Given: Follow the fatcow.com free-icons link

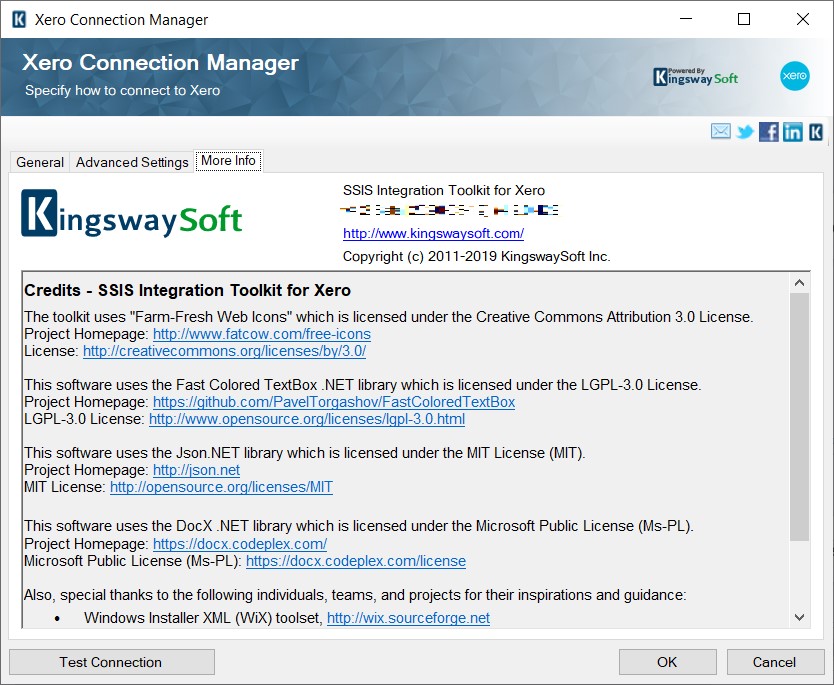Looking at the screenshot, I should click(262, 334).
